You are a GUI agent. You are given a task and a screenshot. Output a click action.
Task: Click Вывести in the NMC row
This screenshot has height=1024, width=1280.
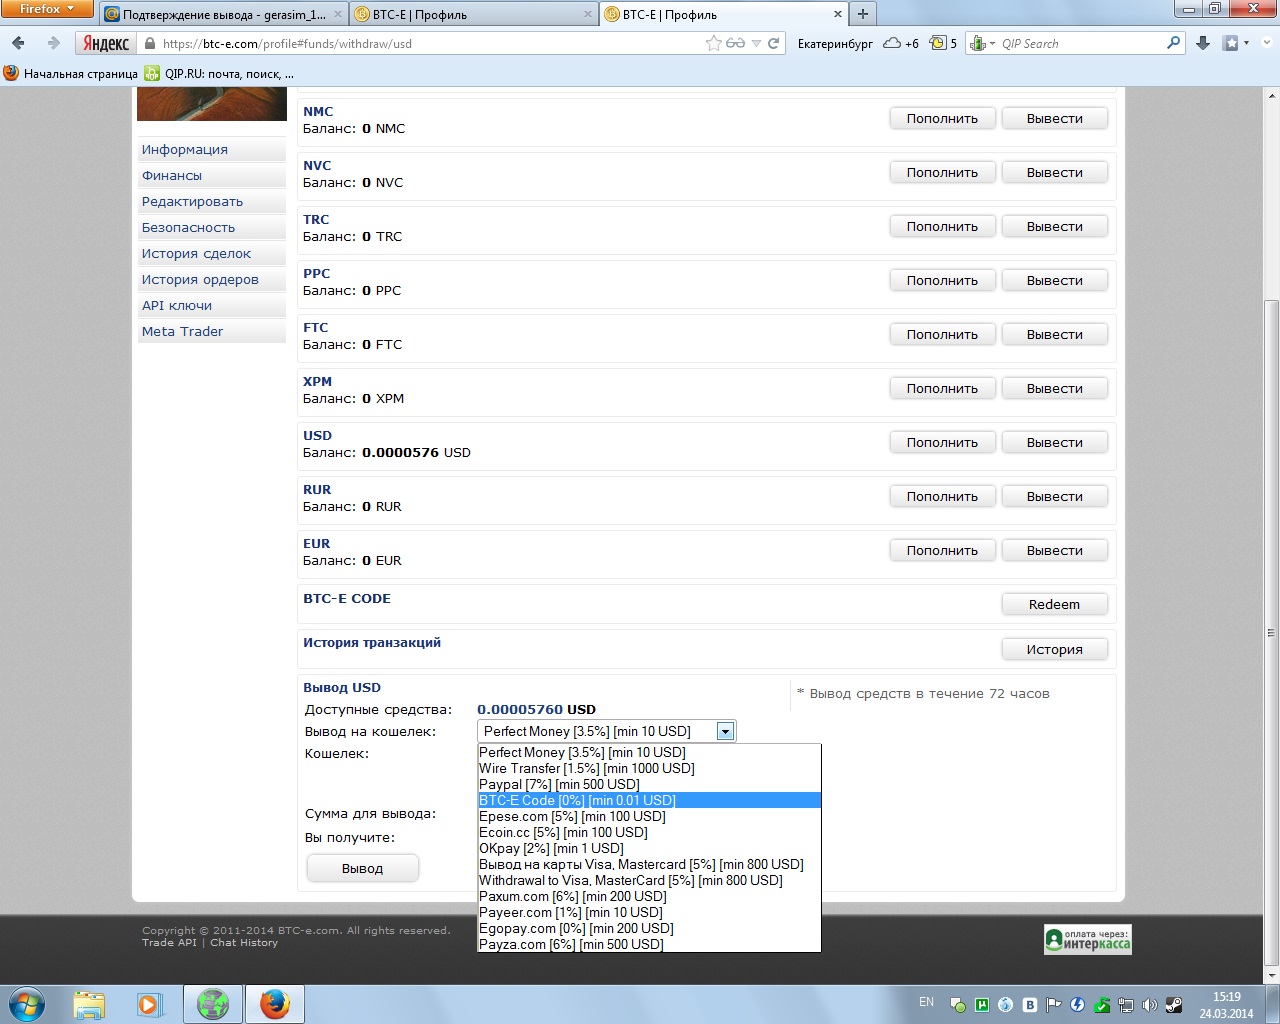(x=1055, y=118)
